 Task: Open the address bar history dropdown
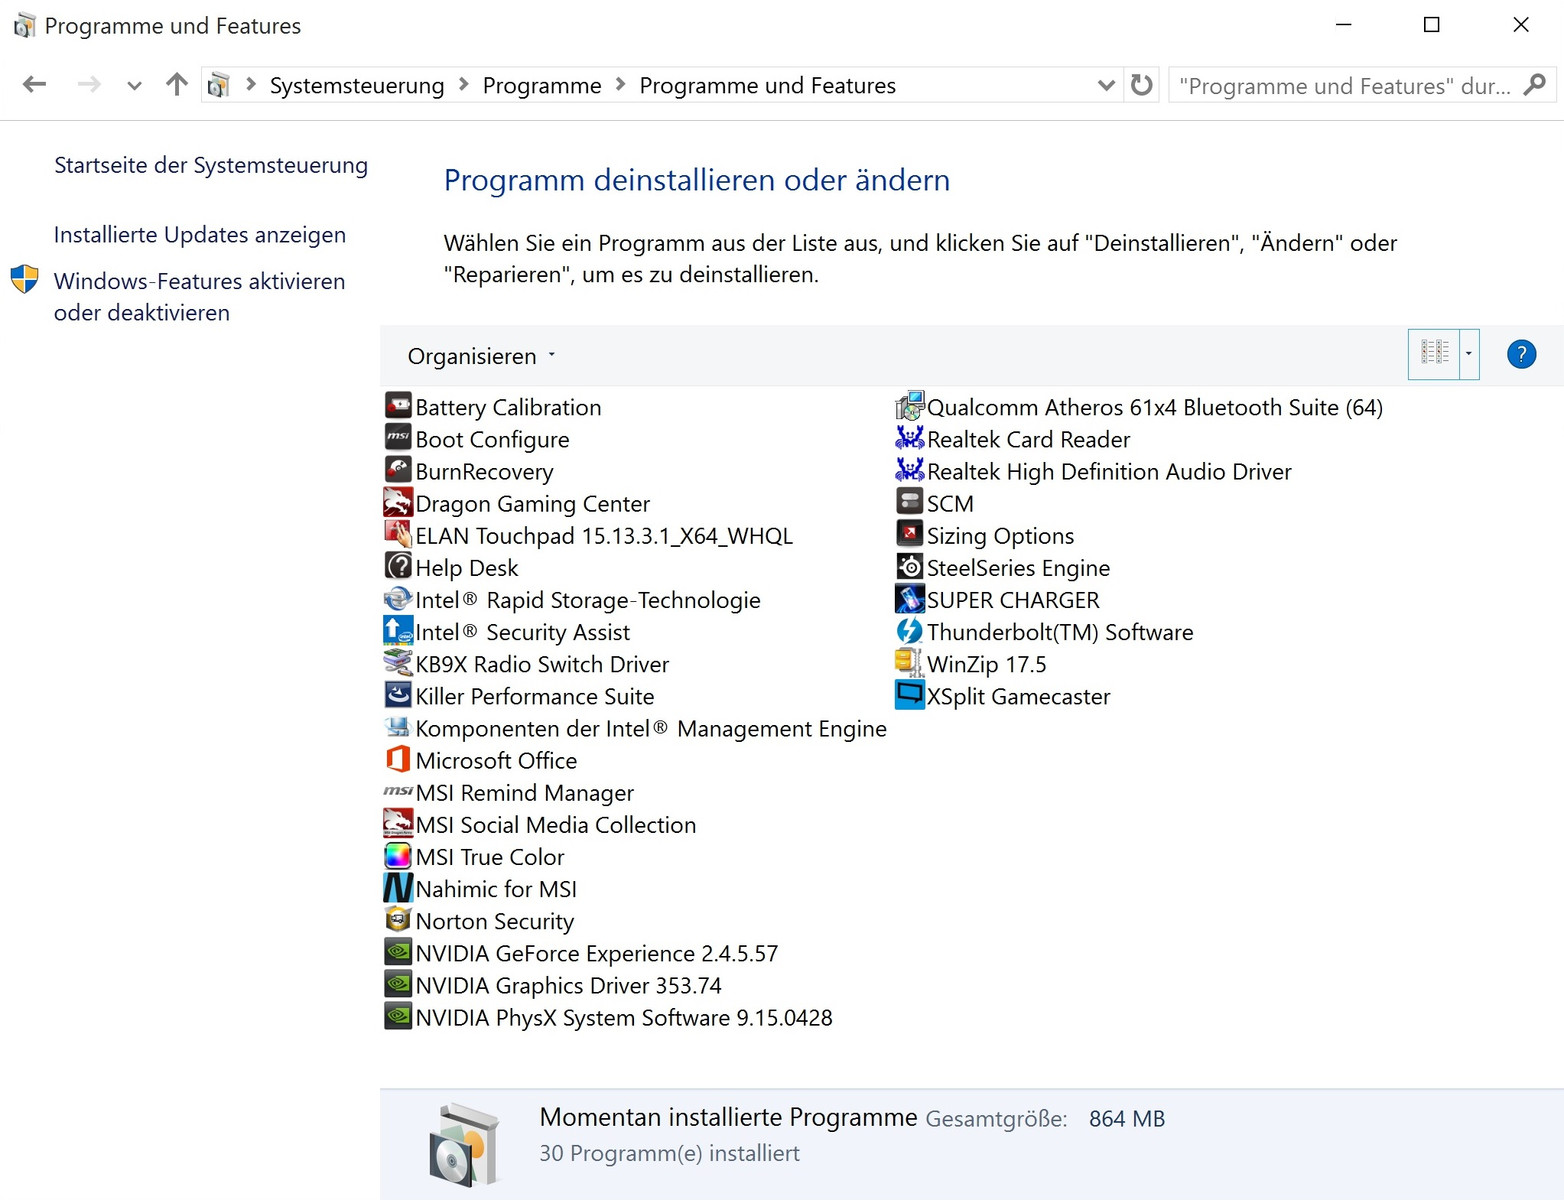click(1106, 86)
